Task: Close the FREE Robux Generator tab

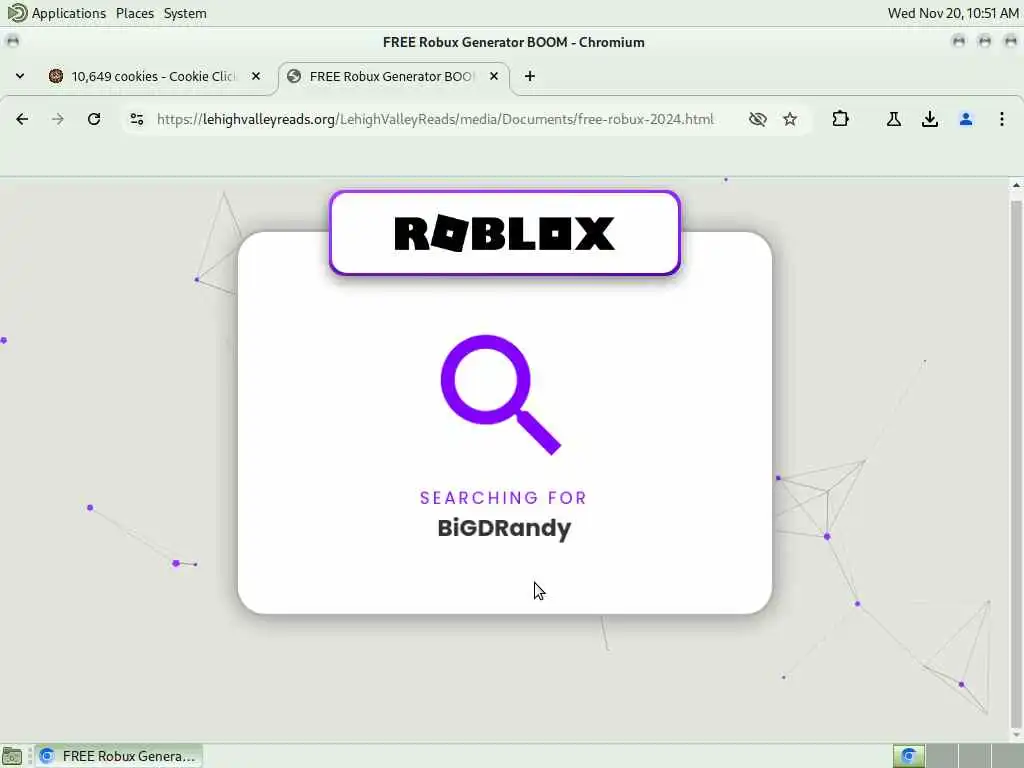Action: pos(494,76)
